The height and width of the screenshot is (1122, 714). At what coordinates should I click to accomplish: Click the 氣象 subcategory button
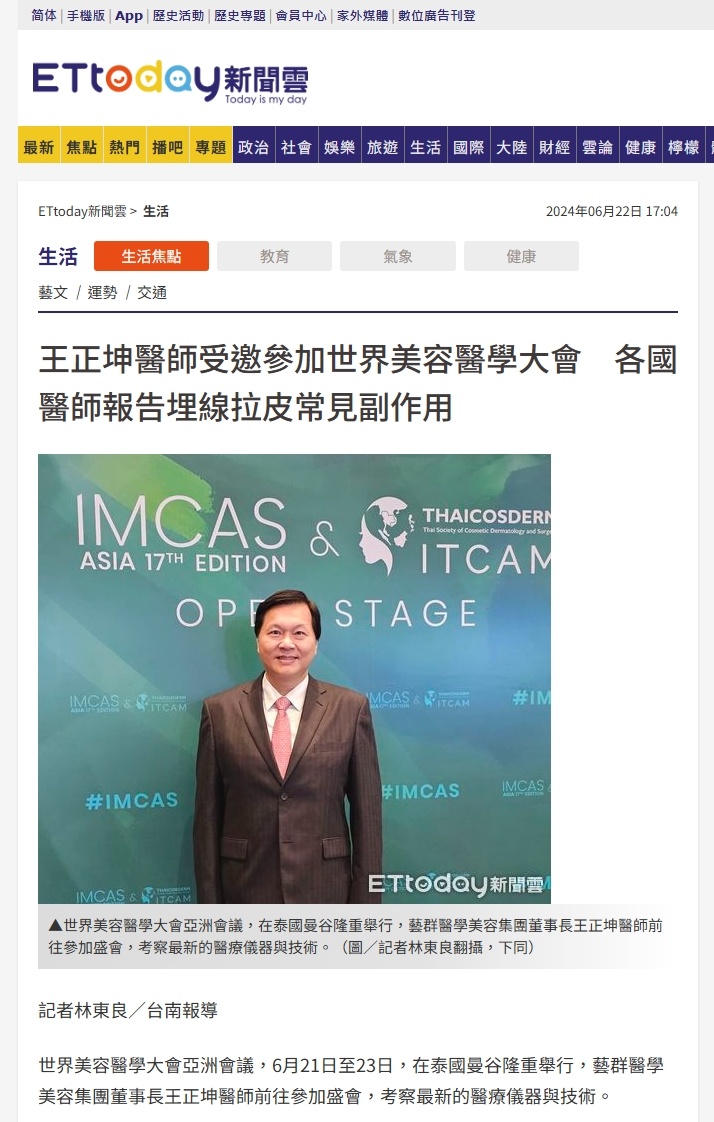pyautogui.click(x=397, y=256)
